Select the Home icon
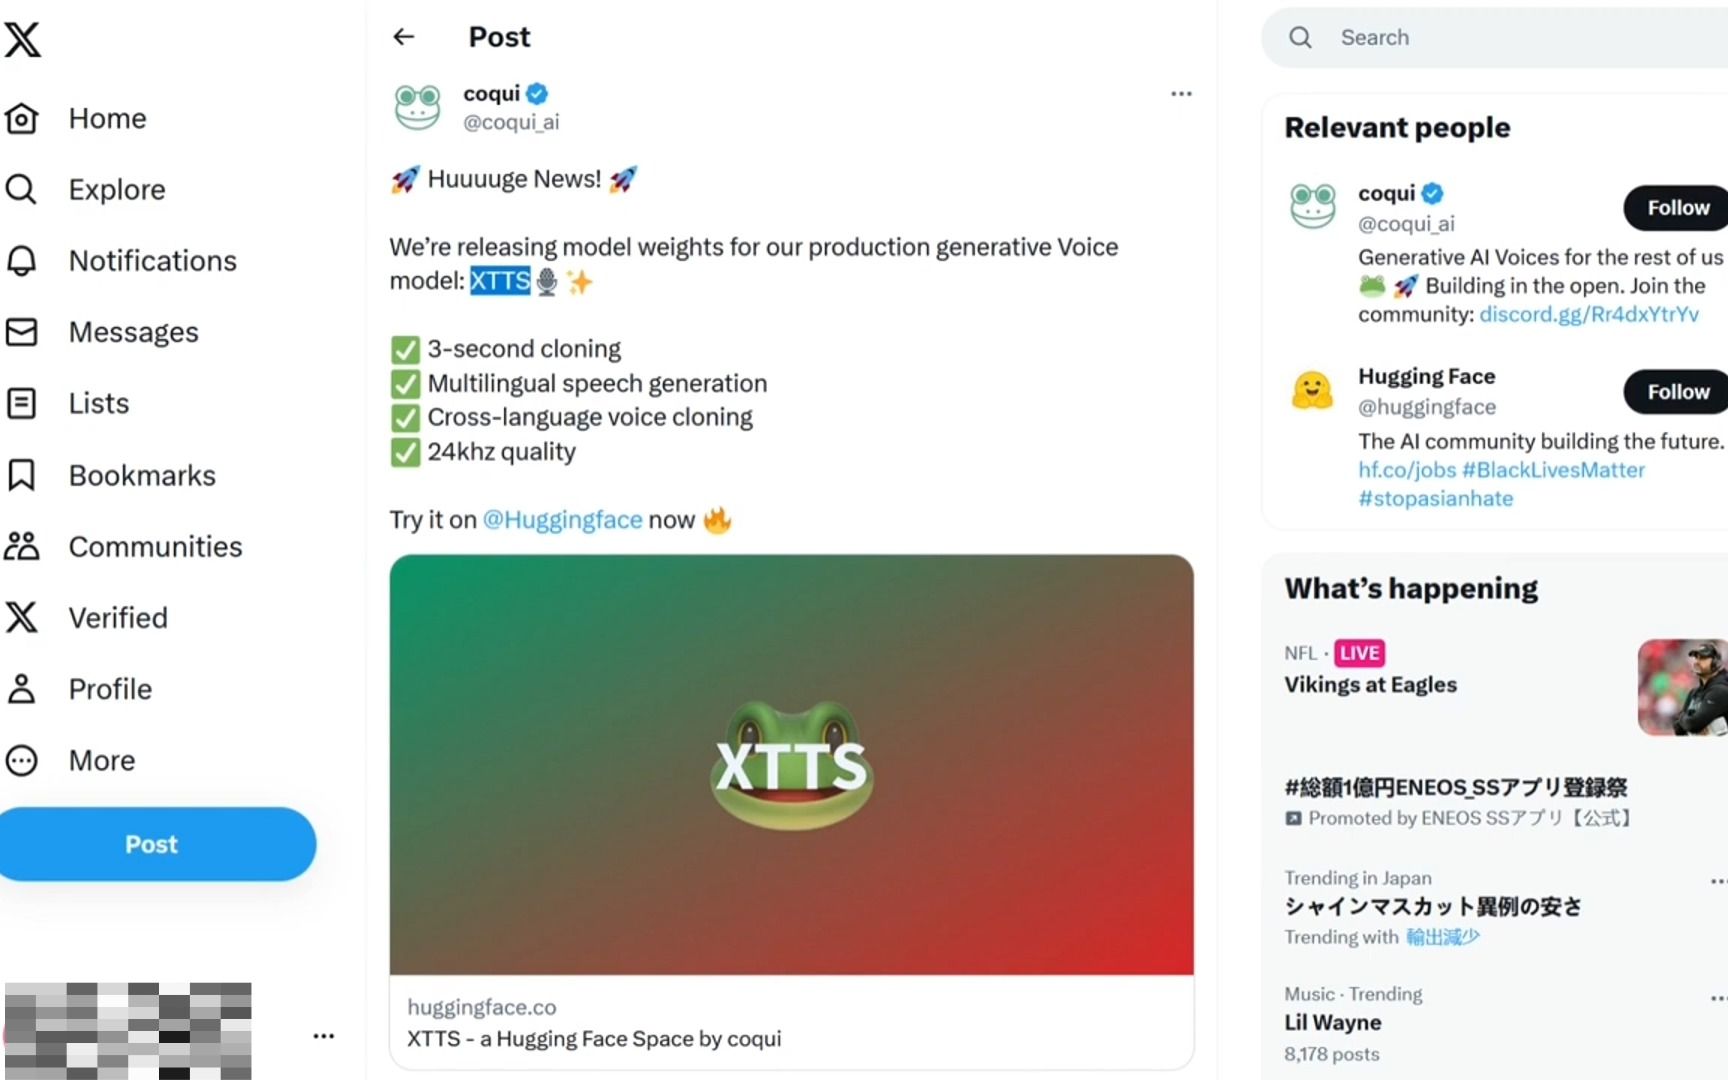 tap(22, 118)
